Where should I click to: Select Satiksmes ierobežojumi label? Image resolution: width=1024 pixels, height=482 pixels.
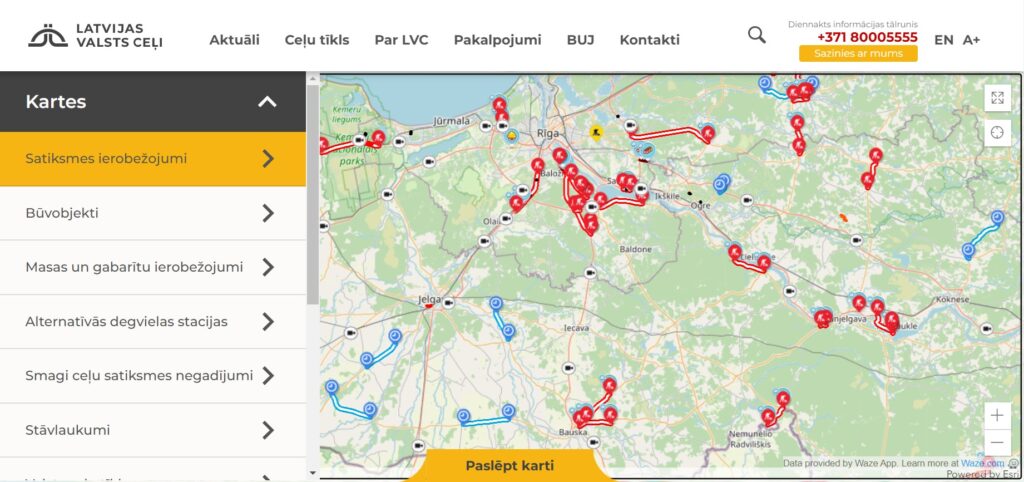tap(106, 159)
